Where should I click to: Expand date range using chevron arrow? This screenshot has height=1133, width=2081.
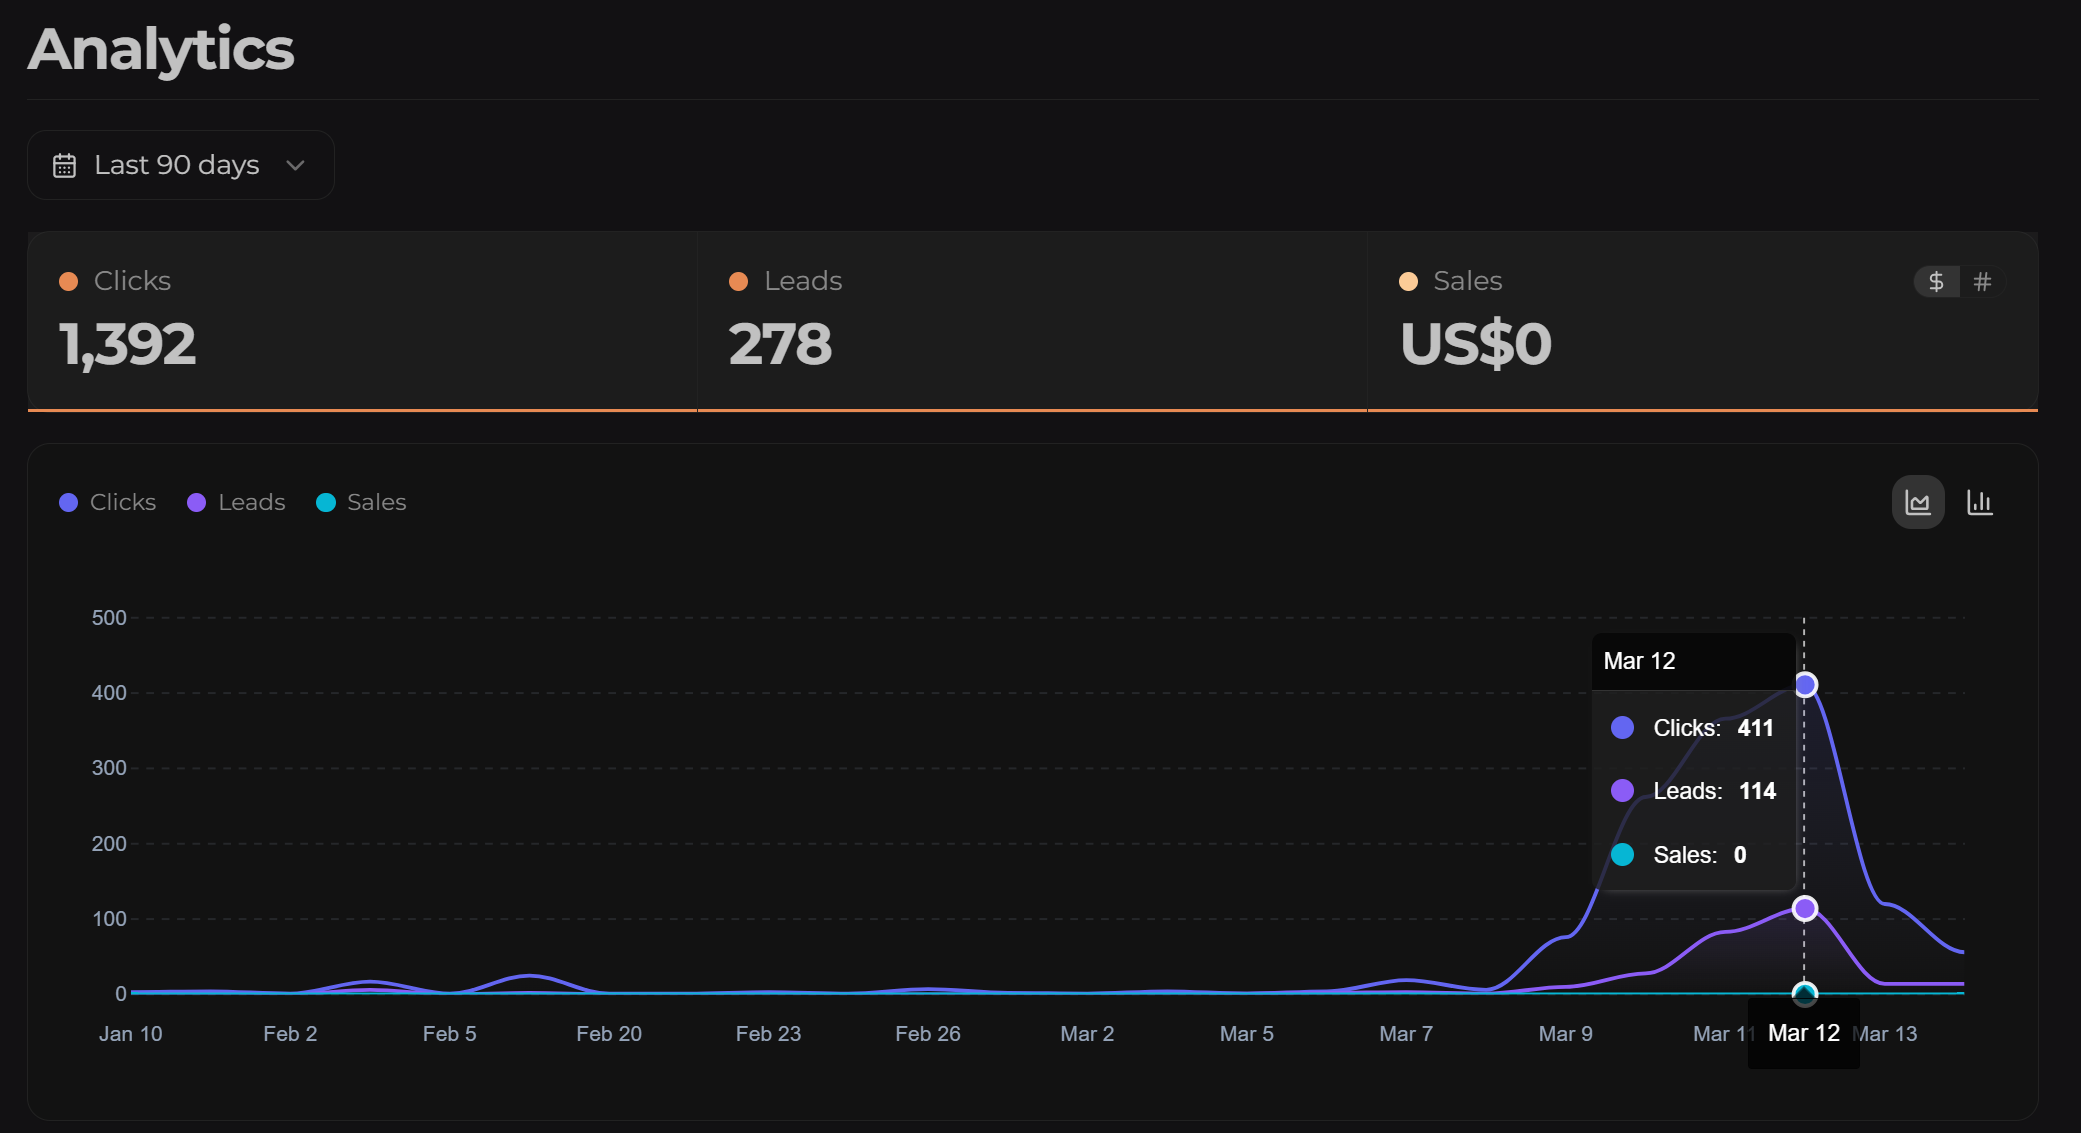coord(295,165)
